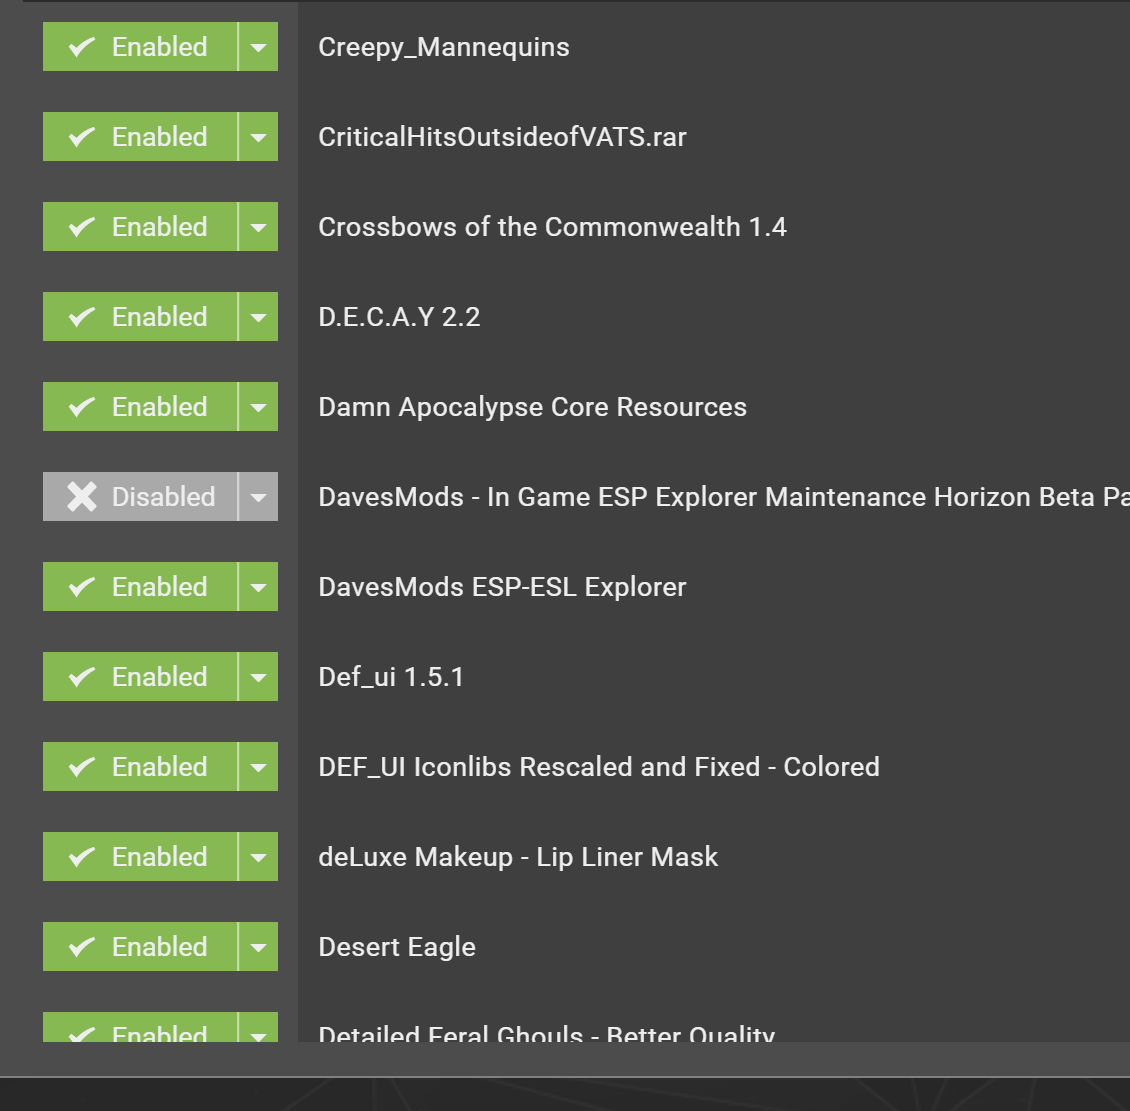
Task: Select the Creepy_Mannequins mod name
Action: tap(443, 48)
